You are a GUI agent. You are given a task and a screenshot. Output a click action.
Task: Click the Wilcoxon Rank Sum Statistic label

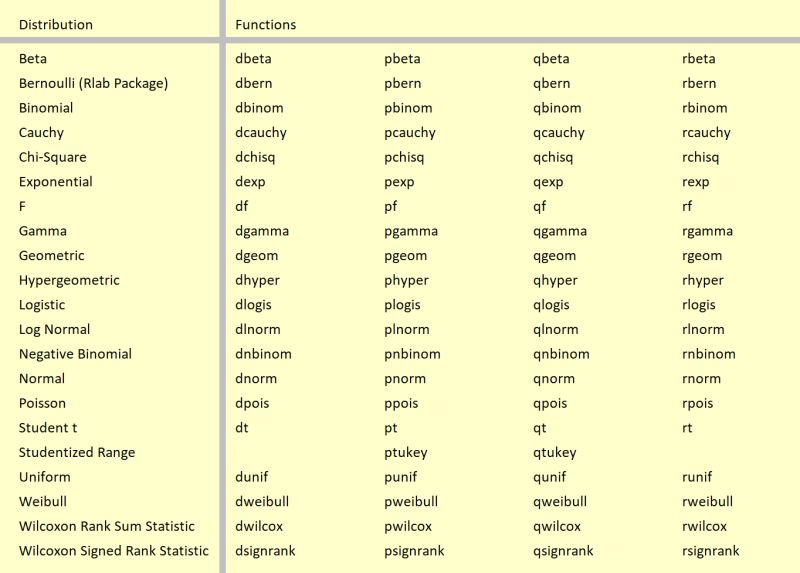point(107,526)
